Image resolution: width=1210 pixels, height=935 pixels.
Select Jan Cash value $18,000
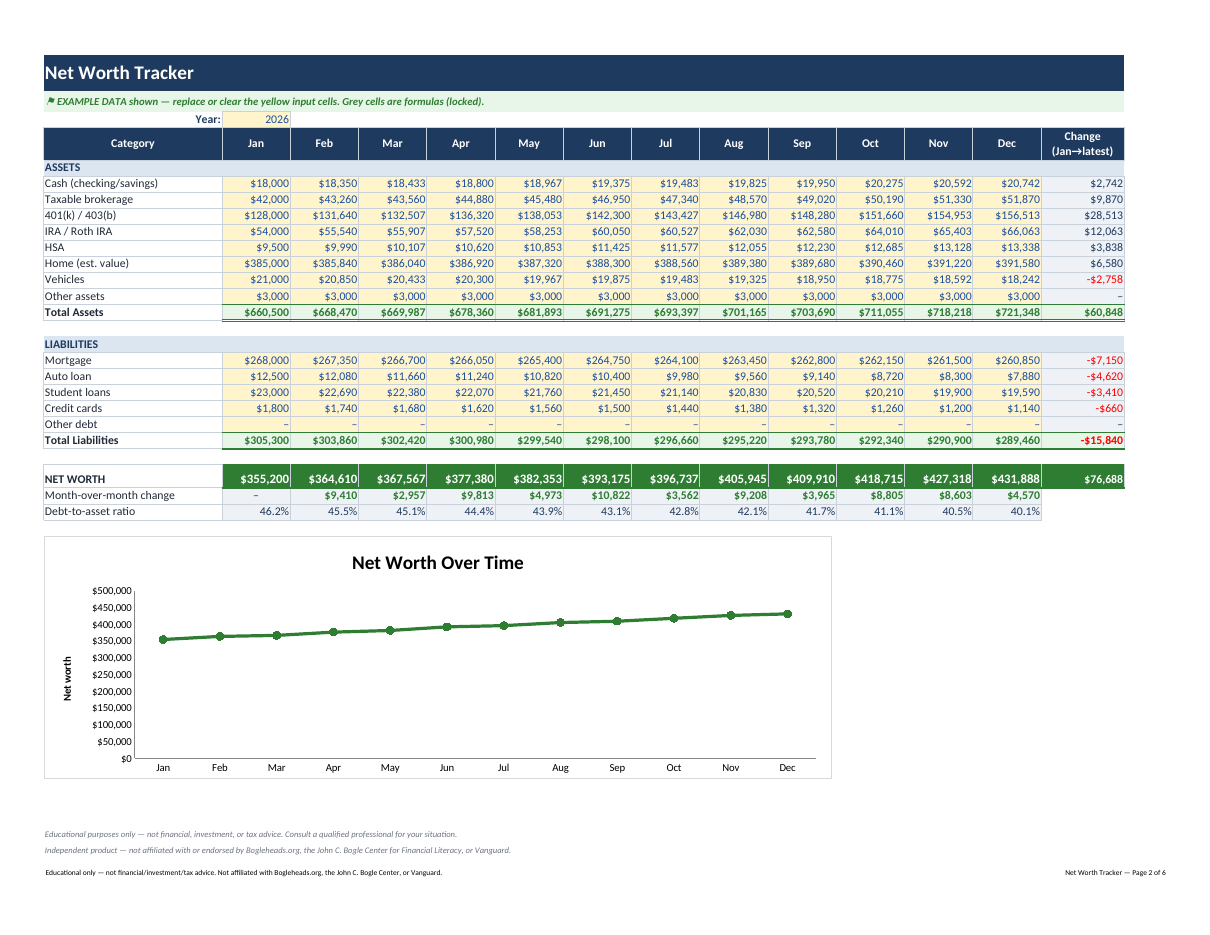click(256, 183)
